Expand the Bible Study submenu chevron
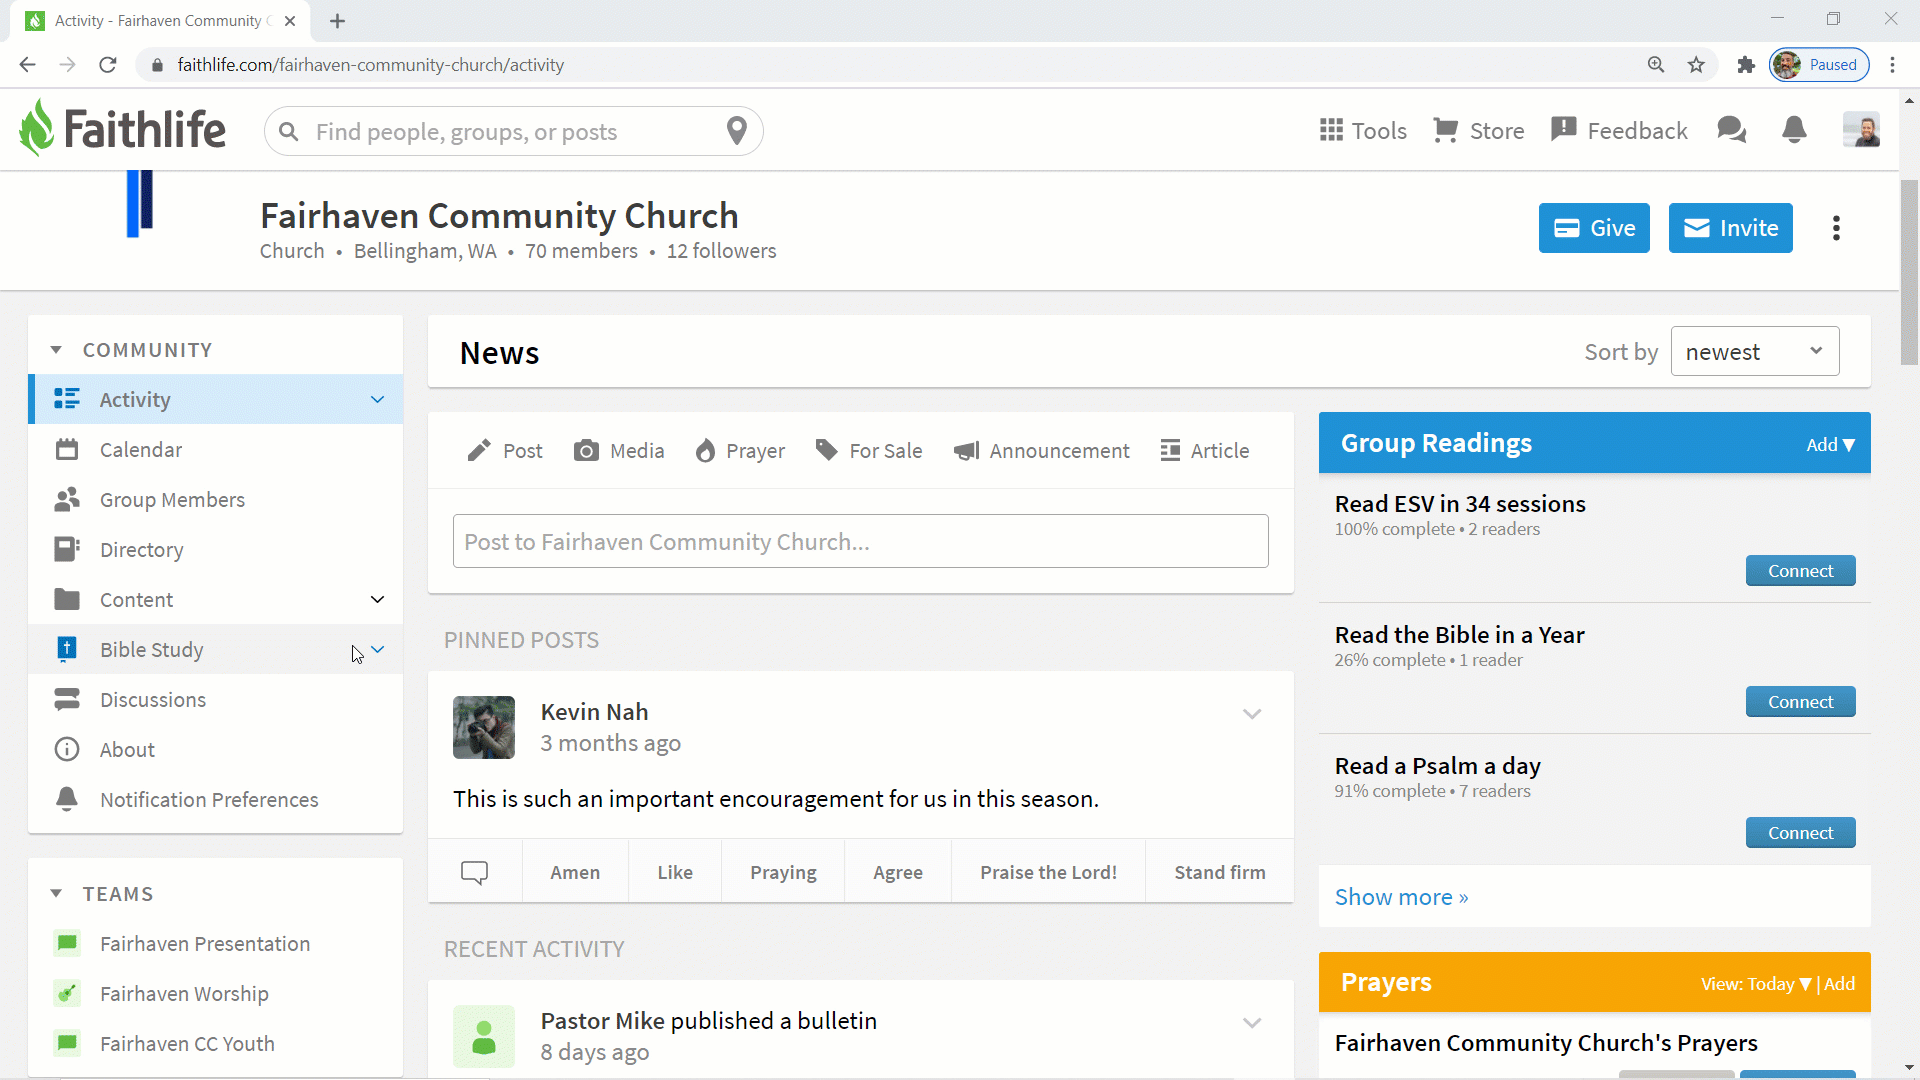Screen dimensions: 1920x1080 377,650
